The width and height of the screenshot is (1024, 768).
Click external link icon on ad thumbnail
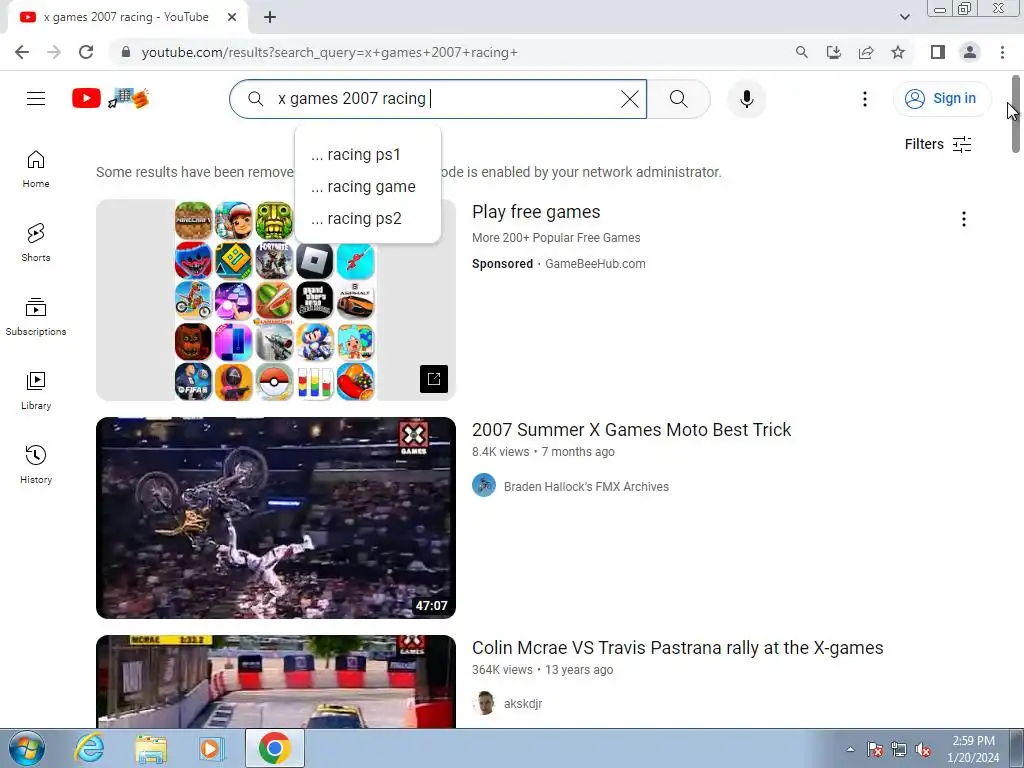434,379
